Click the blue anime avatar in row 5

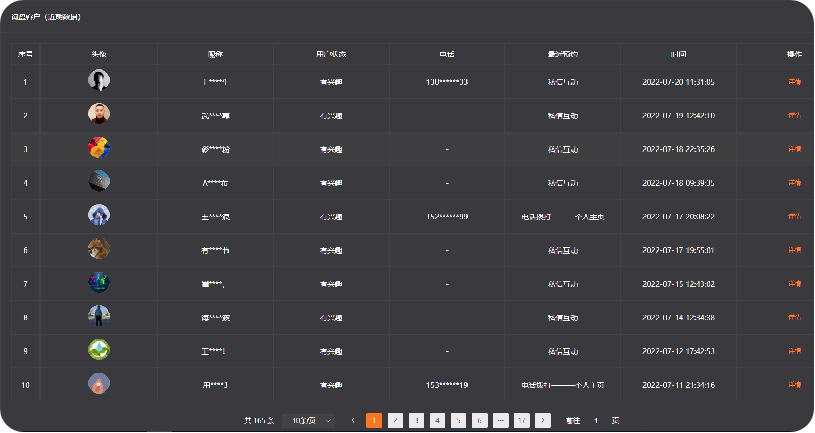(x=99, y=215)
